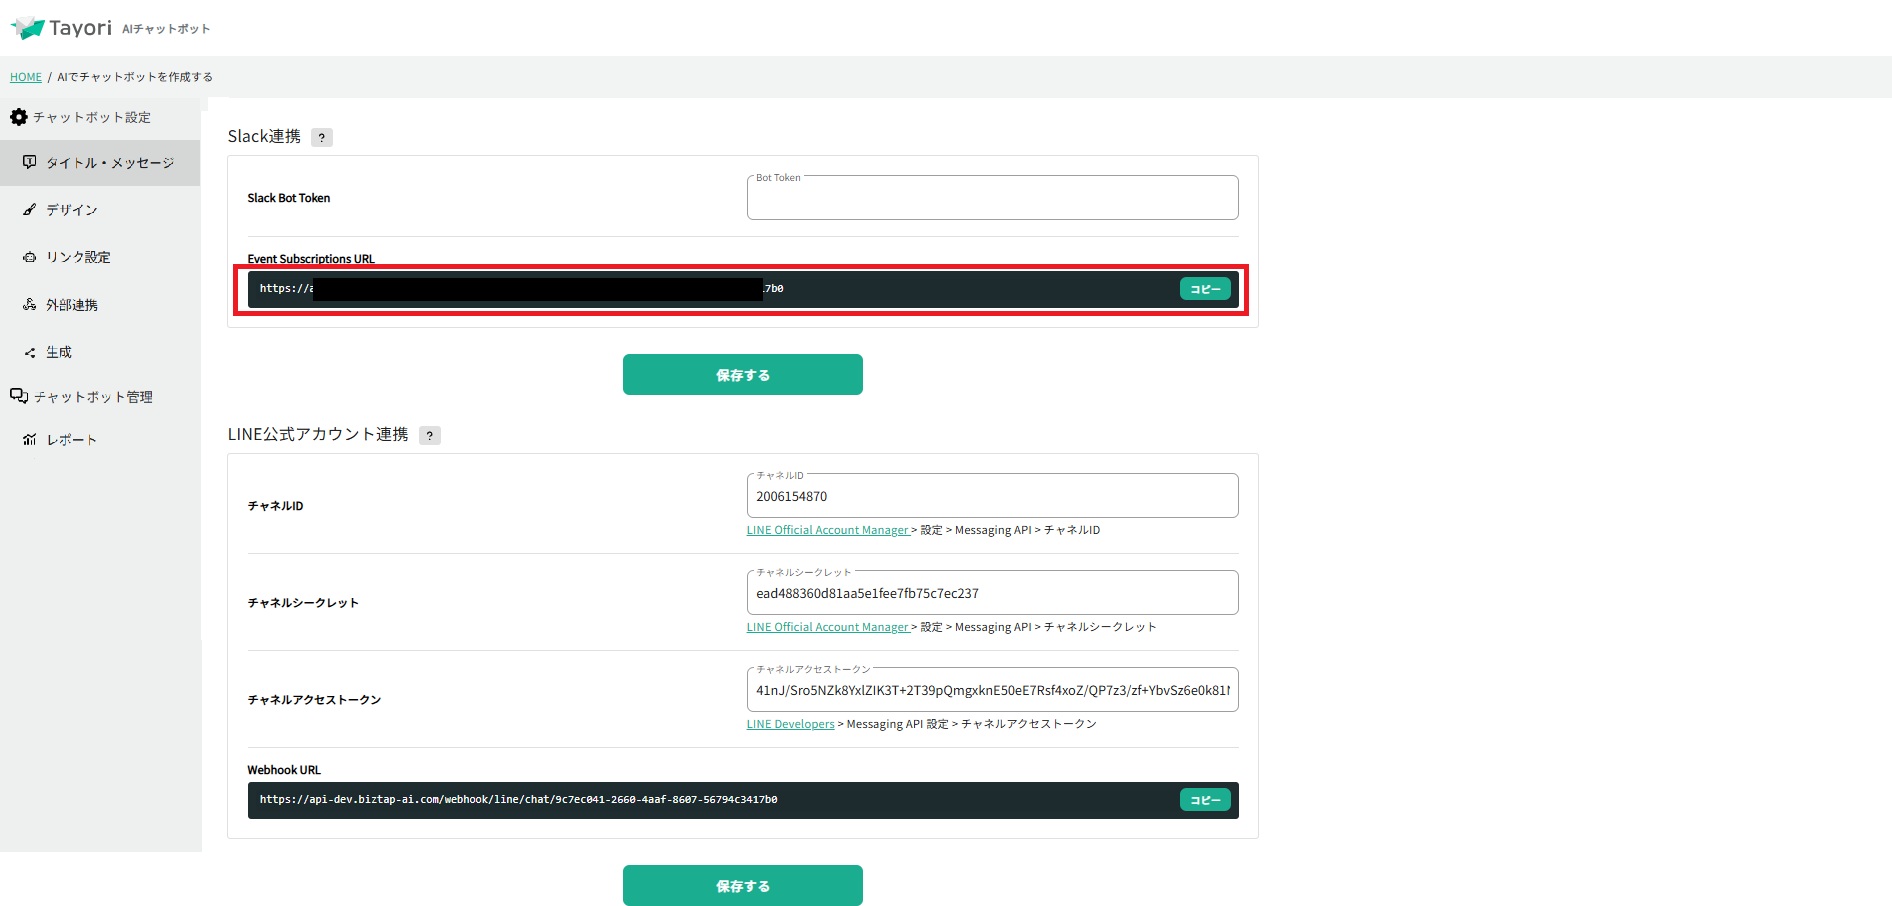This screenshot has width=1892, height=906.
Task: Open help for Slack連携 question mark
Action: (x=321, y=138)
